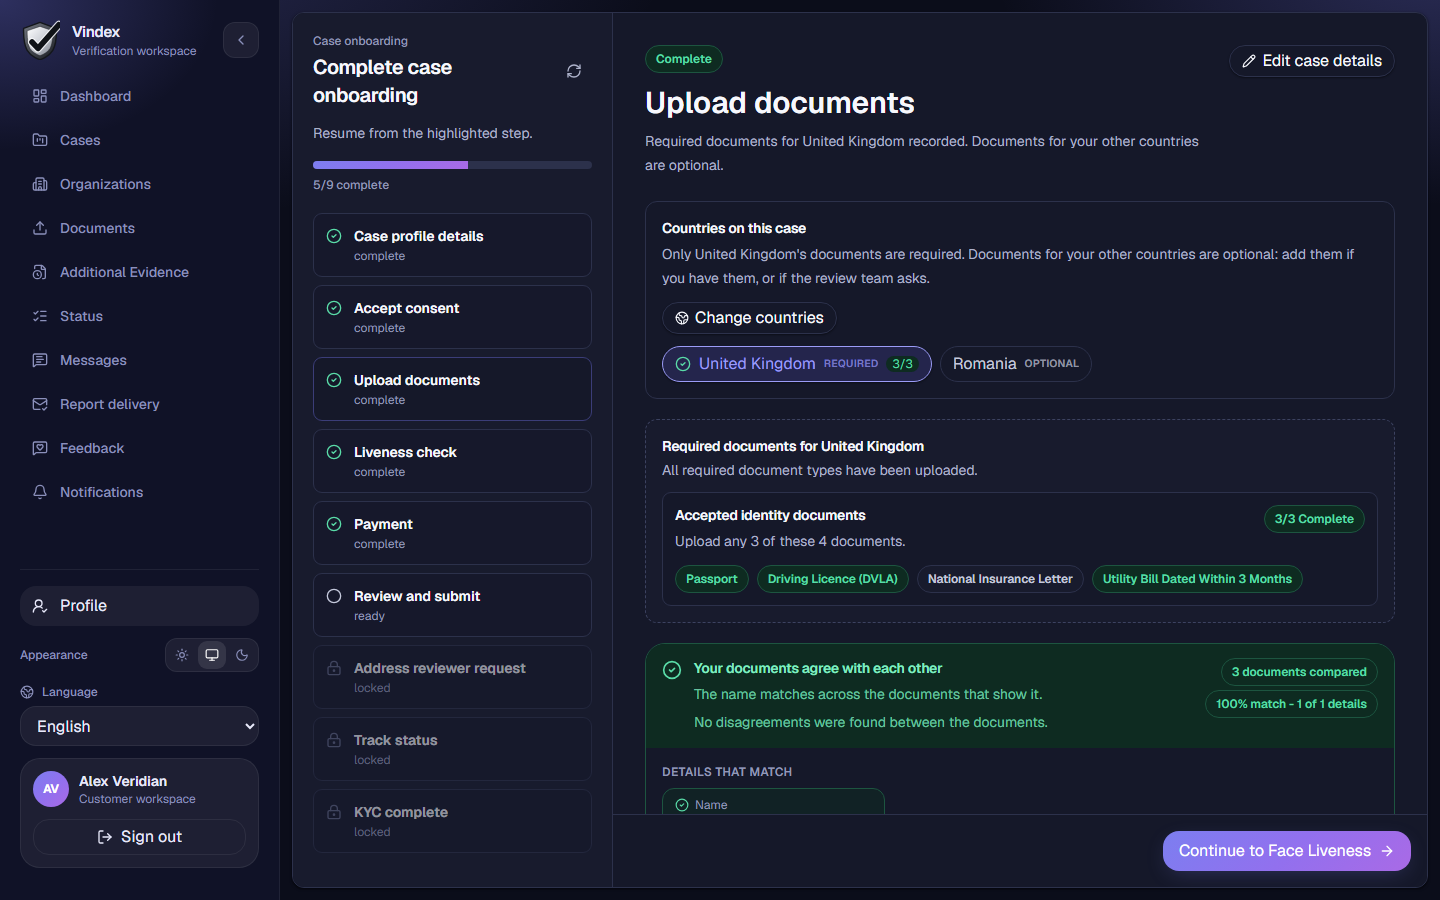Open Dashboard from the sidebar

[139, 96]
